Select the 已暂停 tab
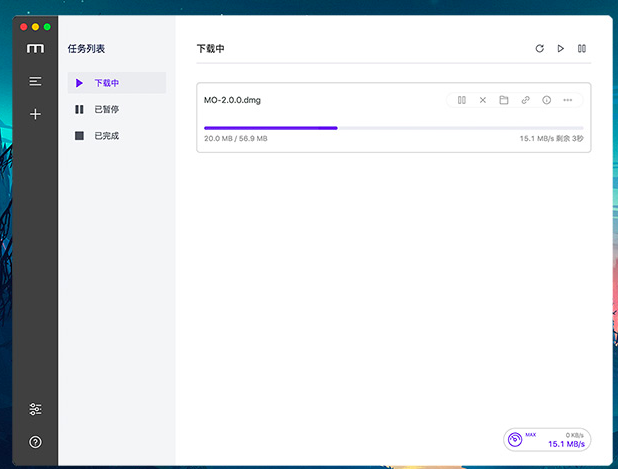 point(117,109)
